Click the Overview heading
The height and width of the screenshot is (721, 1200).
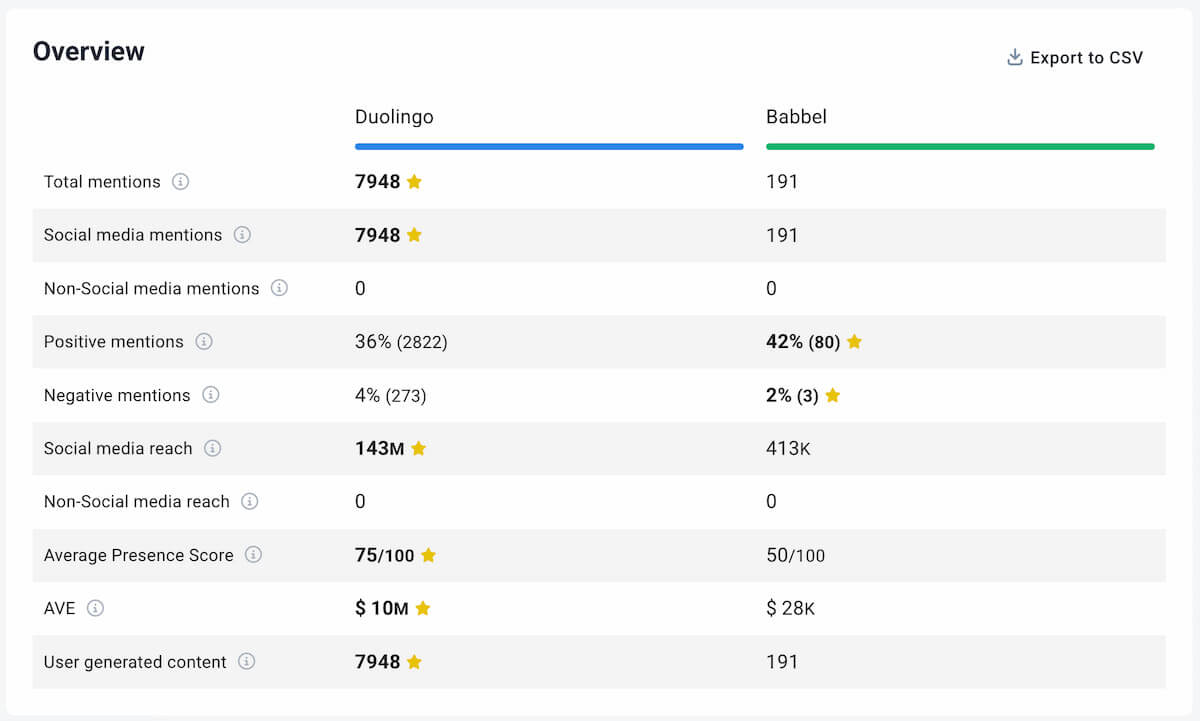click(x=88, y=50)
